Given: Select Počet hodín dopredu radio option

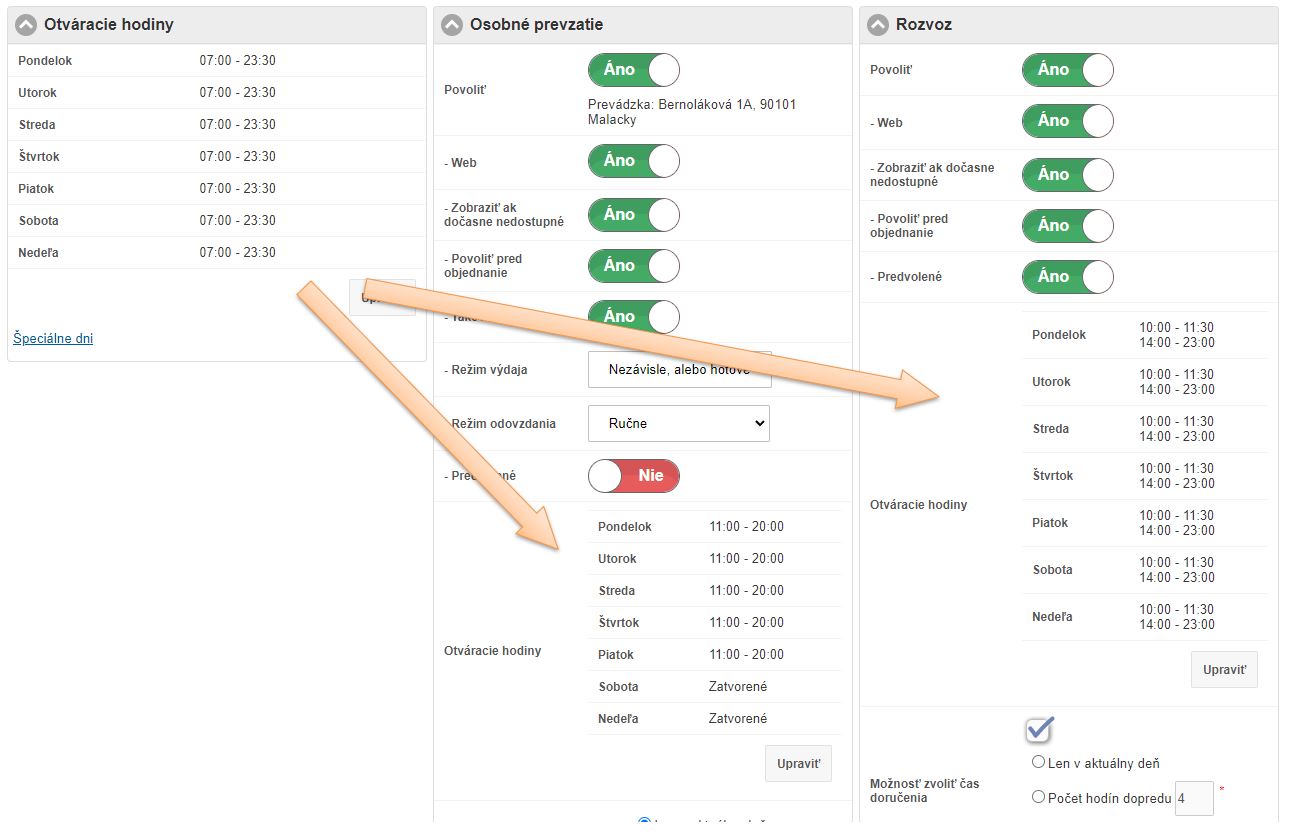Looking at the screenshot, I should pos(1038,797).
